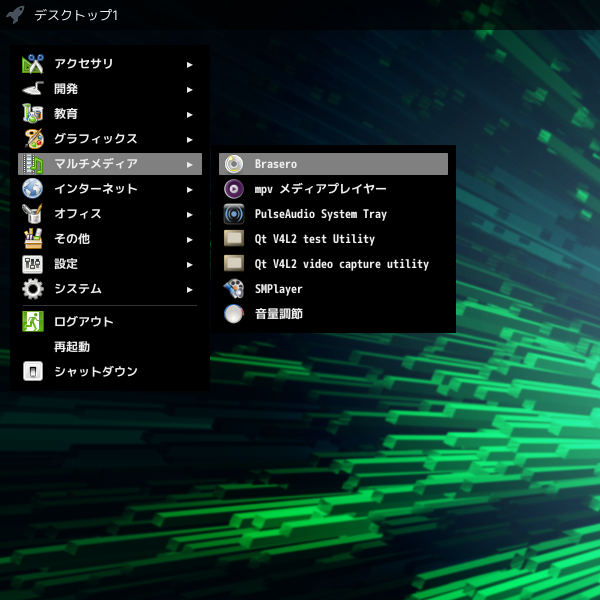Launch Qt V4L2 test Utility
This screenshot has height=600, width=600.
(x=333, y=239)
